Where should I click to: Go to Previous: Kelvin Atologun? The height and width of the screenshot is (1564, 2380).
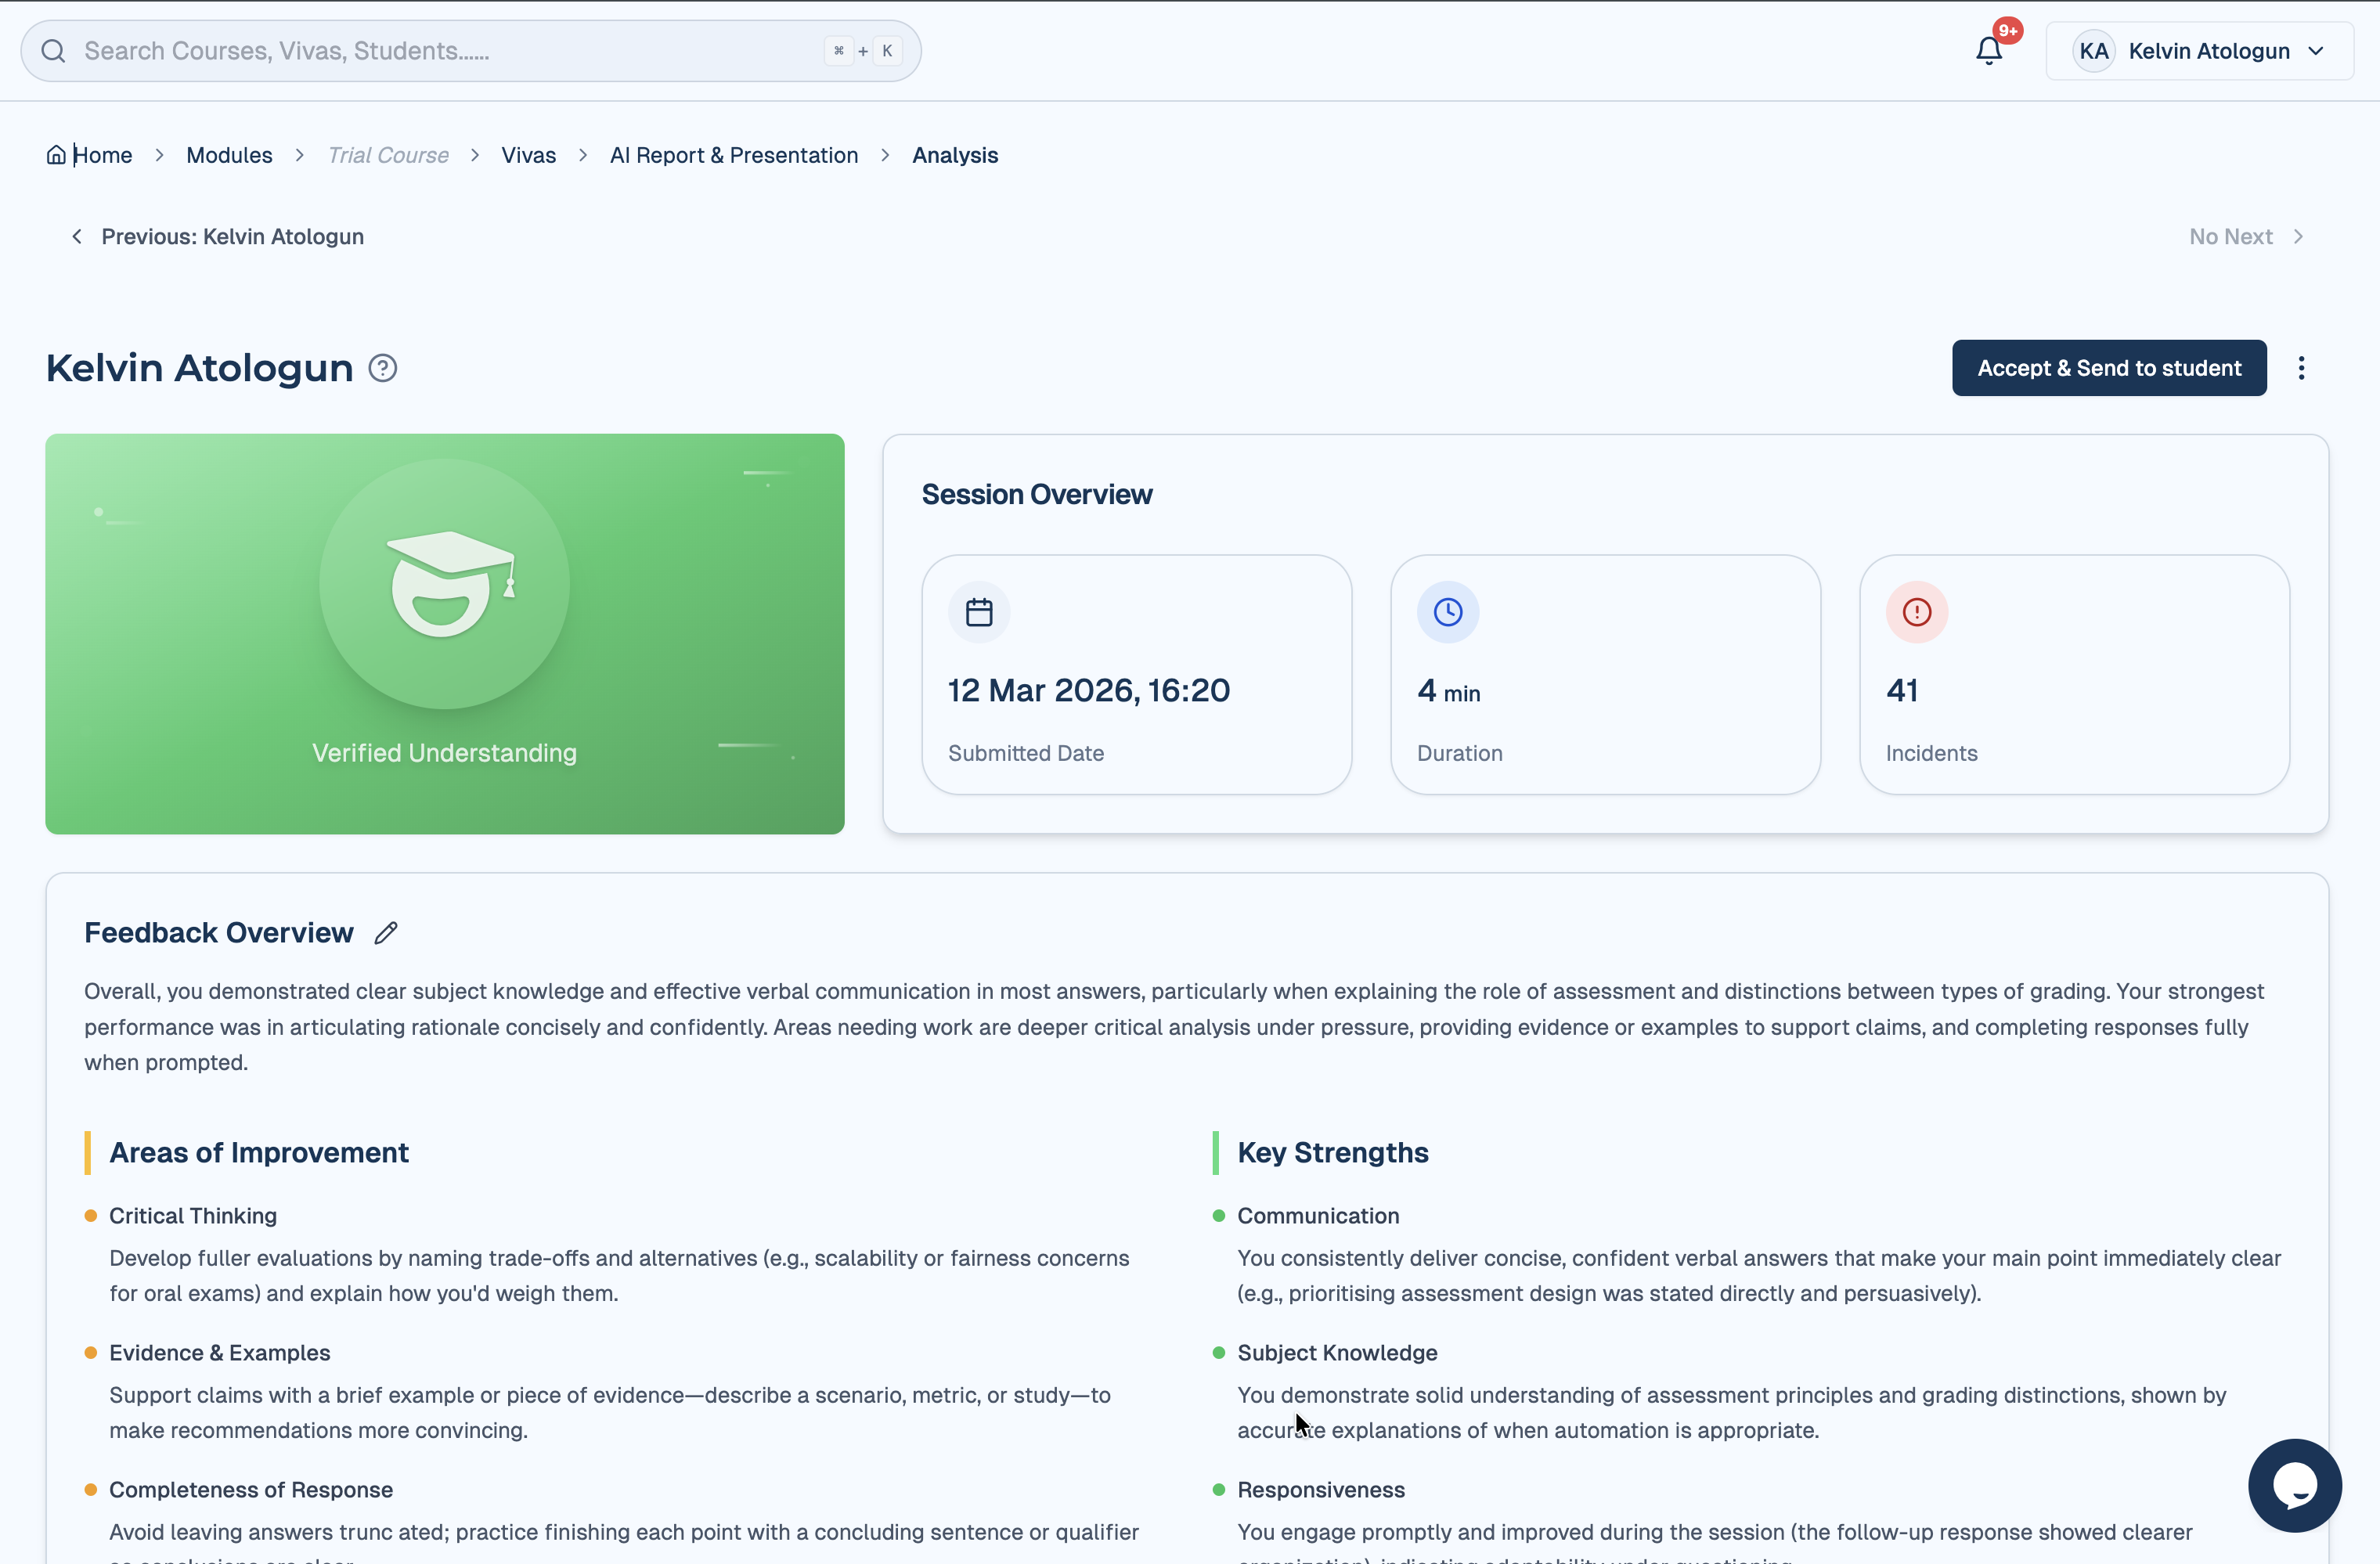click(217, 237)
